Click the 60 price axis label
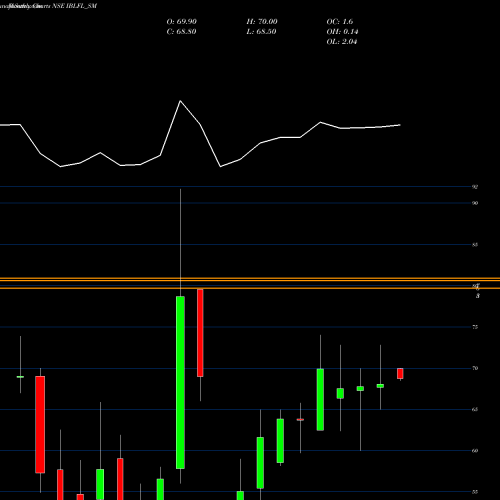This screenshot has width=500, height=500. [x=475, y=451]
